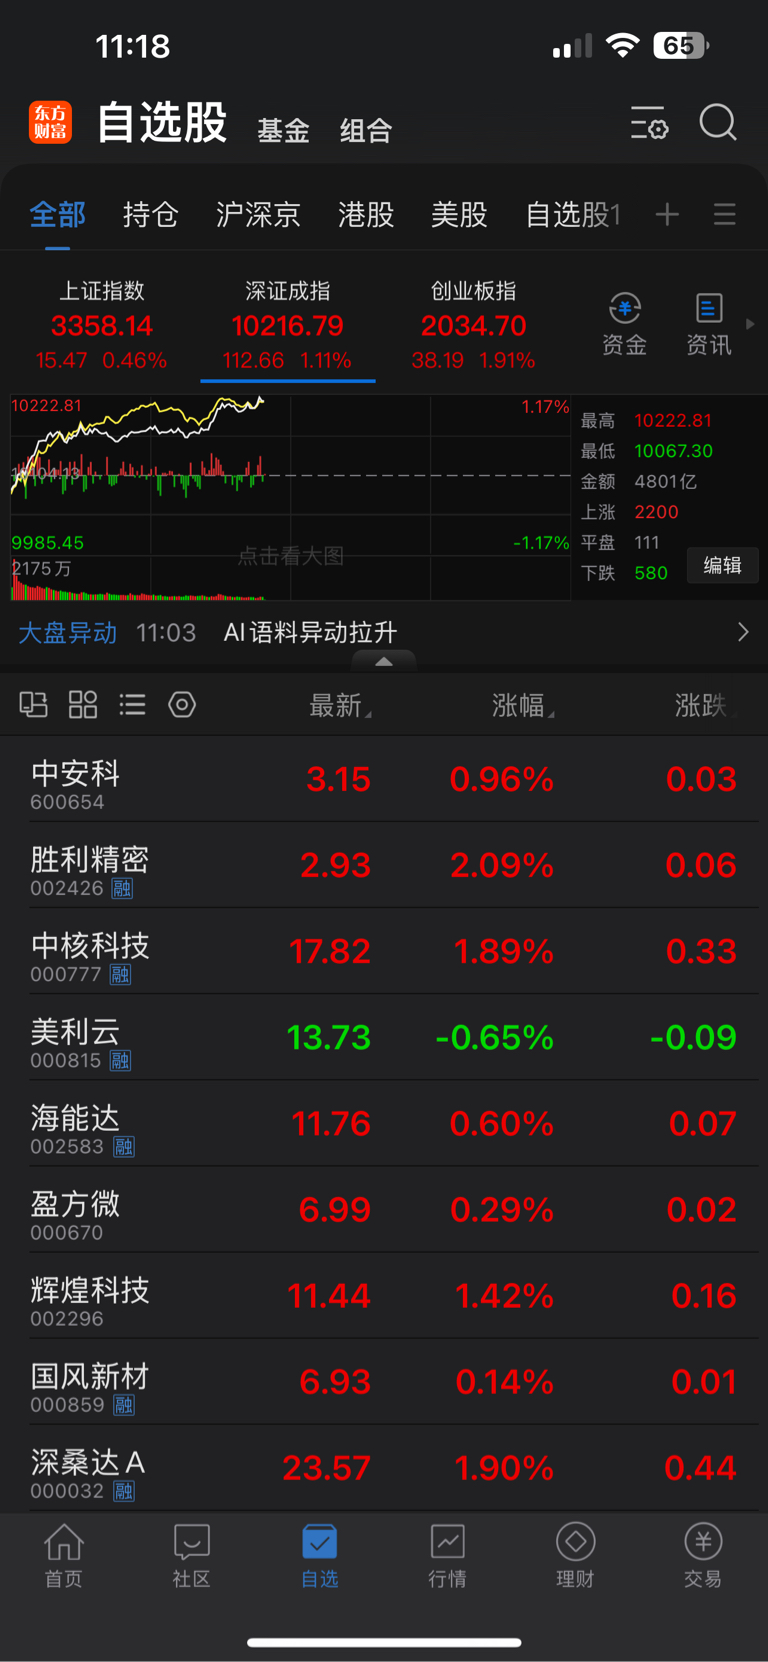The height and width of the screenshot is (1662, 768).
Task: Tap the -0.65% change of 美利云
Action: (494, 1037)
